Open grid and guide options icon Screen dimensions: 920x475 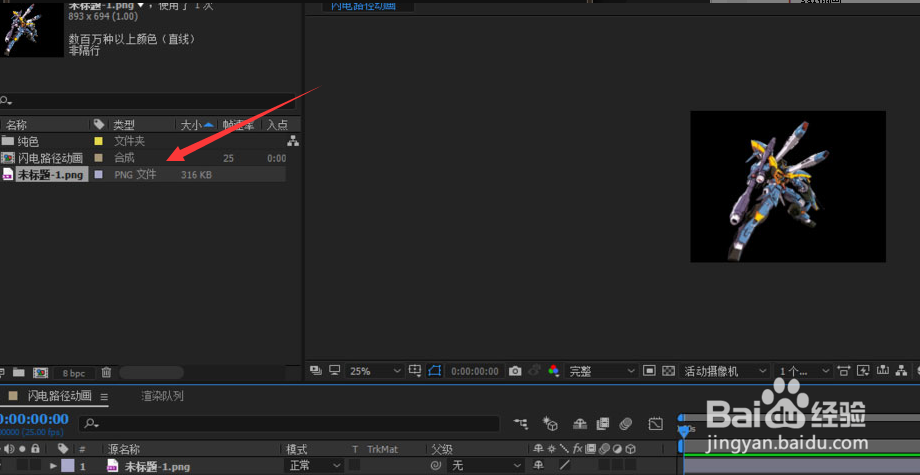pos(415,370)
